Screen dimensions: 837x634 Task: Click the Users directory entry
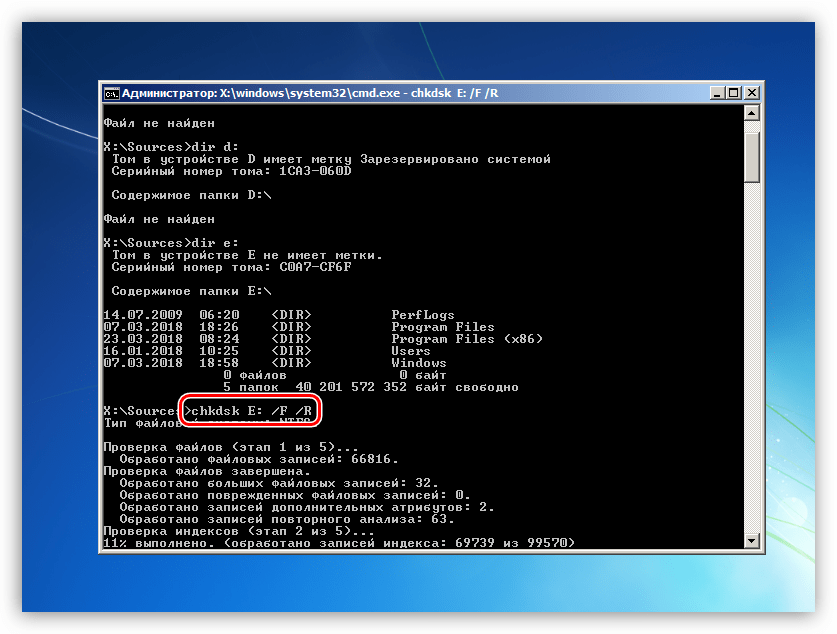pos(411,351)
